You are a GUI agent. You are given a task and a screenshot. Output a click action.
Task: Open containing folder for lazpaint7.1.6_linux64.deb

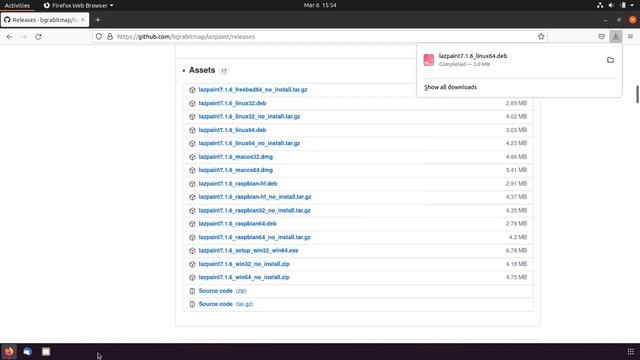pos(610,60)
